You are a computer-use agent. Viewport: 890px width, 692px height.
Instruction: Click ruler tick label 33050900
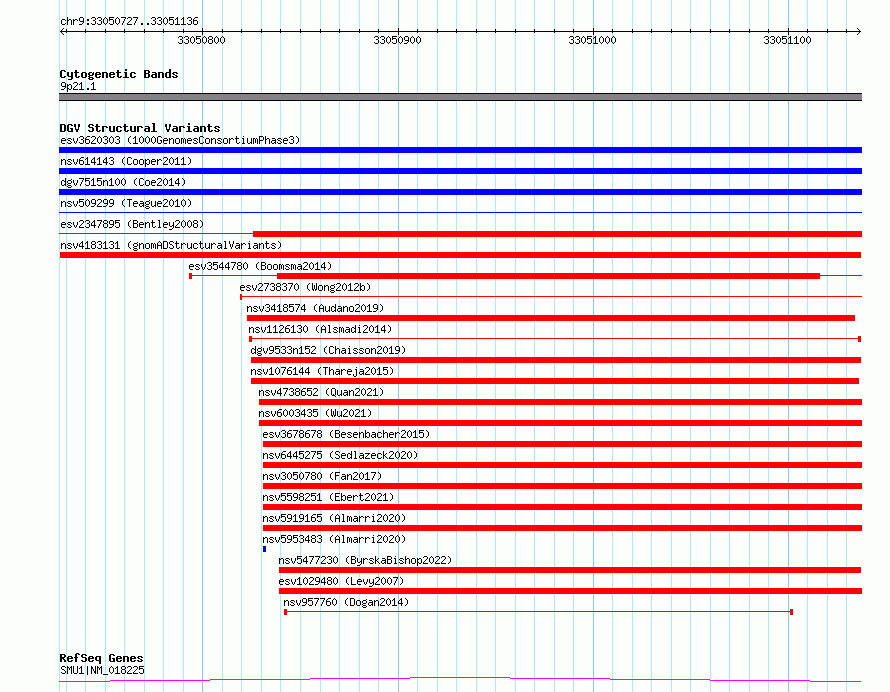click(397, 40)
